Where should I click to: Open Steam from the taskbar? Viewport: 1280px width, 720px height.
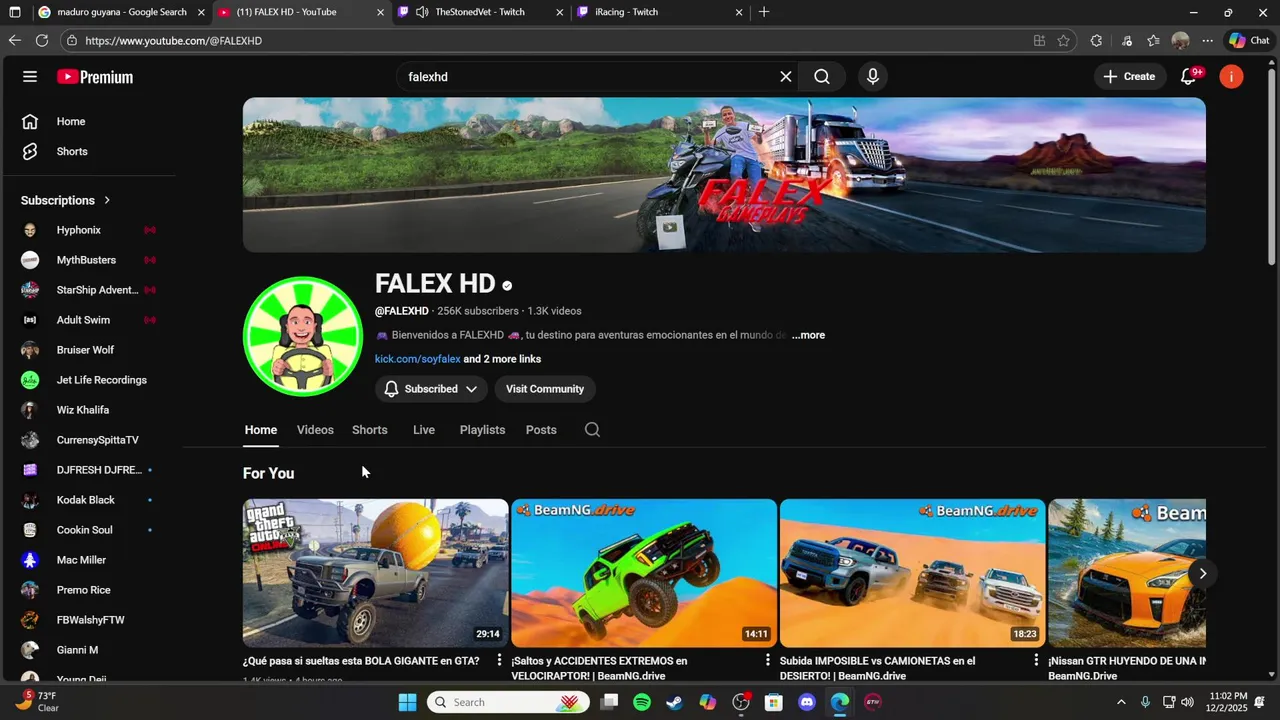click(675, 702)
